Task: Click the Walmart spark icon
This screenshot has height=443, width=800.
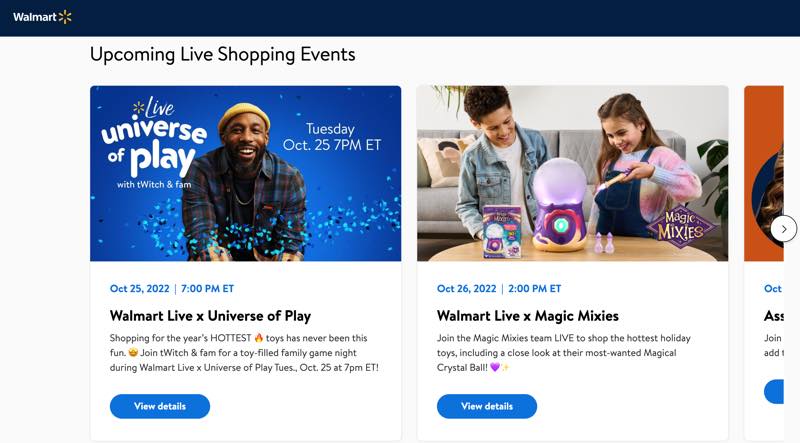Action: click(65, 17)
